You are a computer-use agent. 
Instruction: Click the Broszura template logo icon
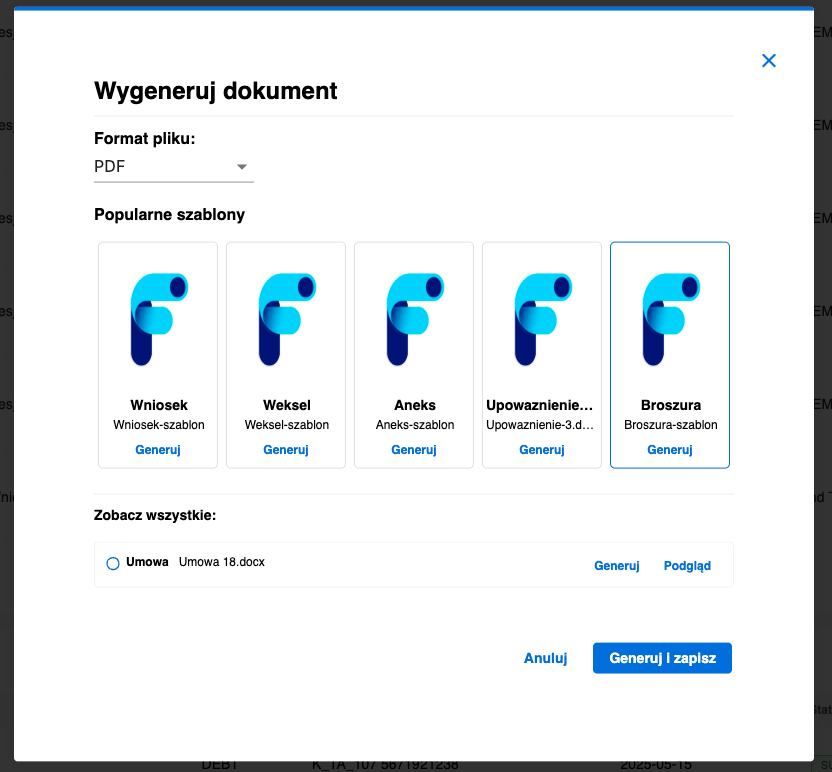pyautogui.click(x=669, y=317)
